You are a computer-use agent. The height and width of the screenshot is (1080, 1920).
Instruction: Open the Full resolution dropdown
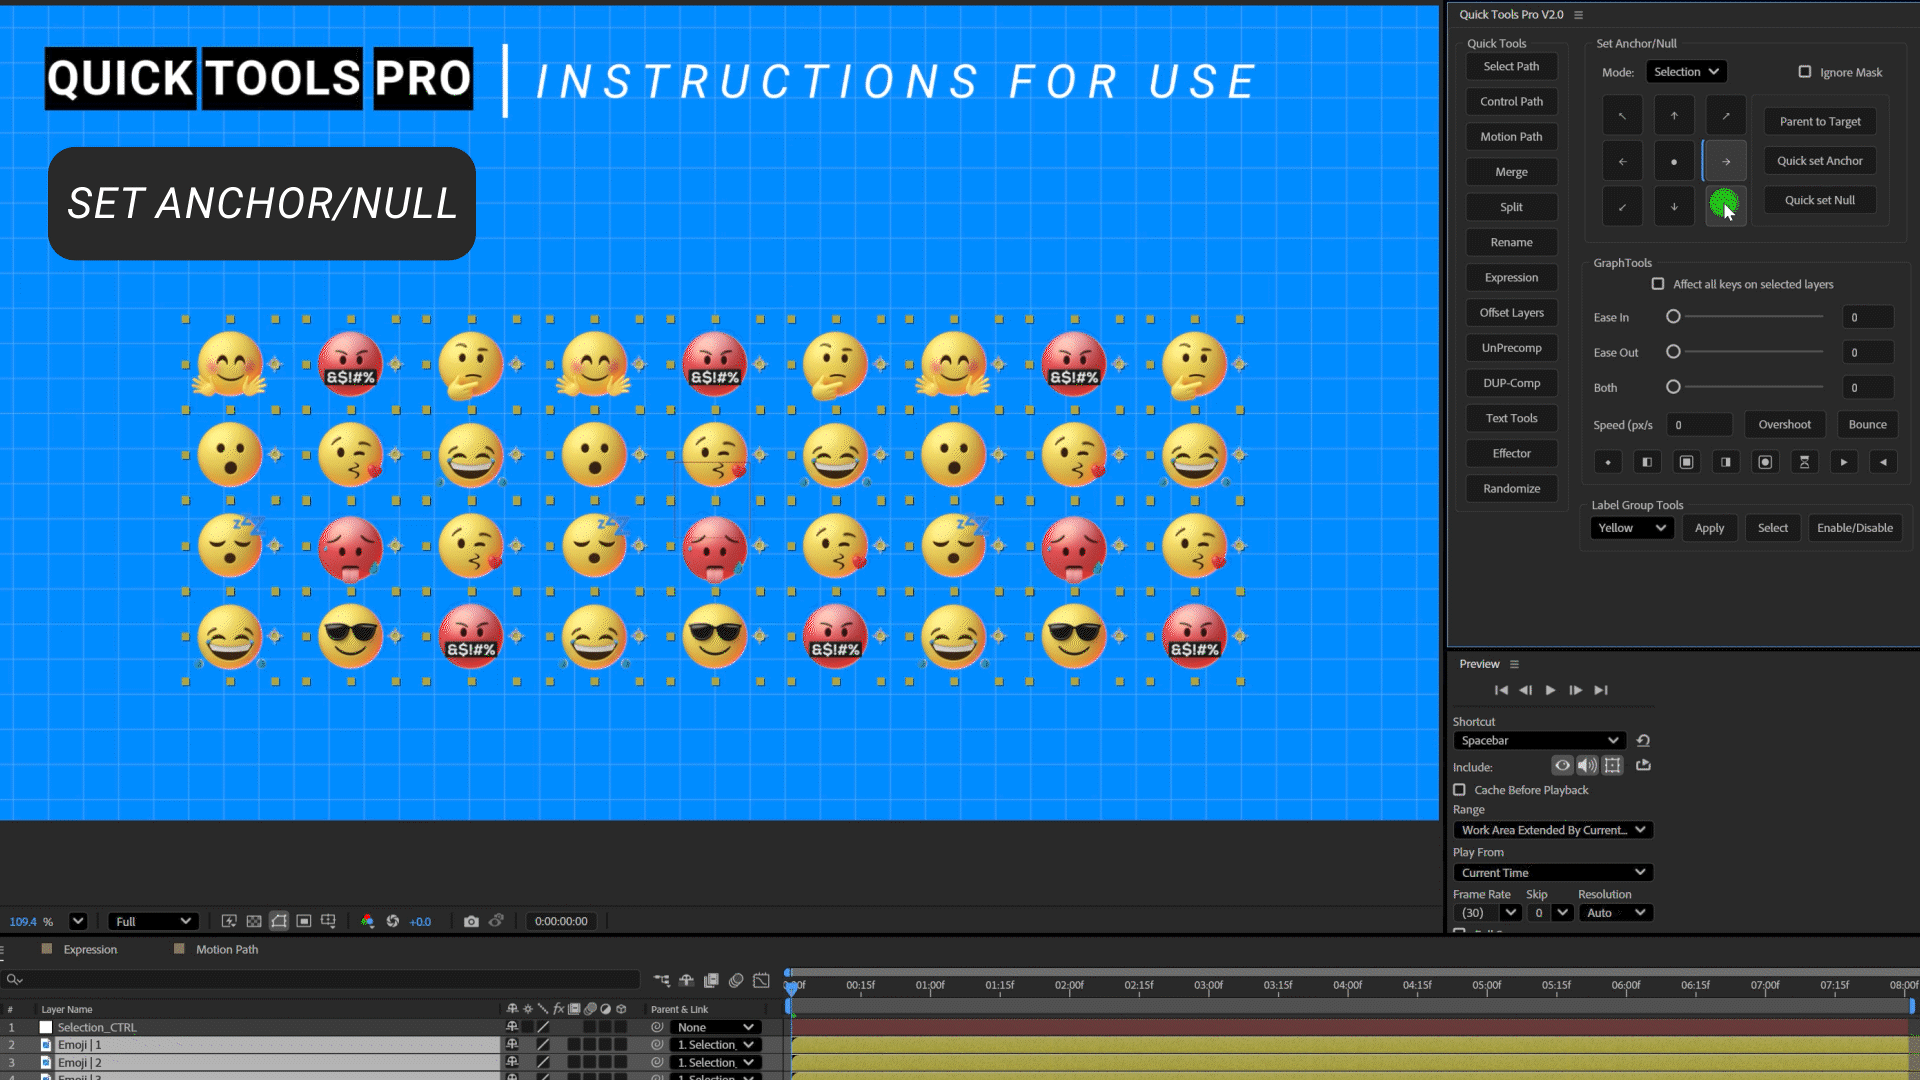click(x=152, y=921)
